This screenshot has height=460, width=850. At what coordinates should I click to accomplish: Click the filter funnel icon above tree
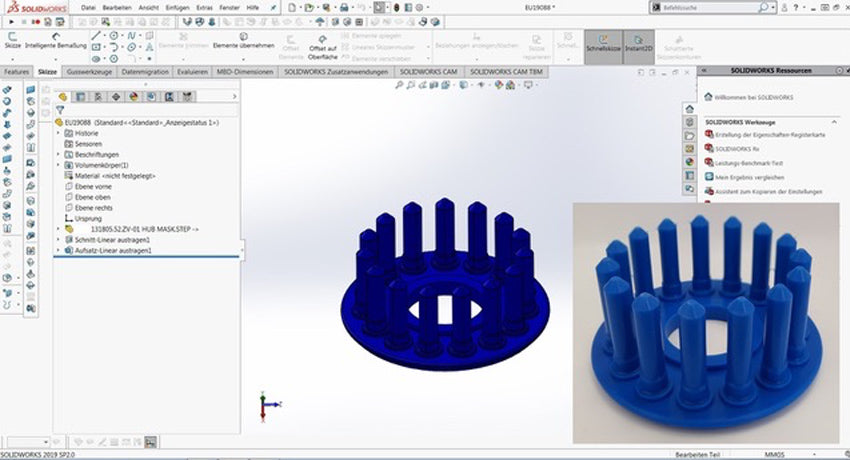click(61, 110)
